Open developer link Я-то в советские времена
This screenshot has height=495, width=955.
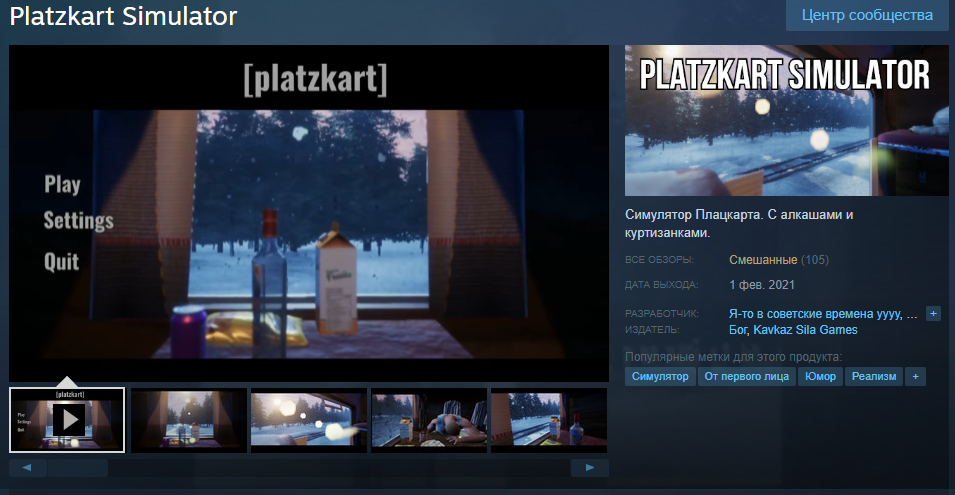(x=815, y=314)
